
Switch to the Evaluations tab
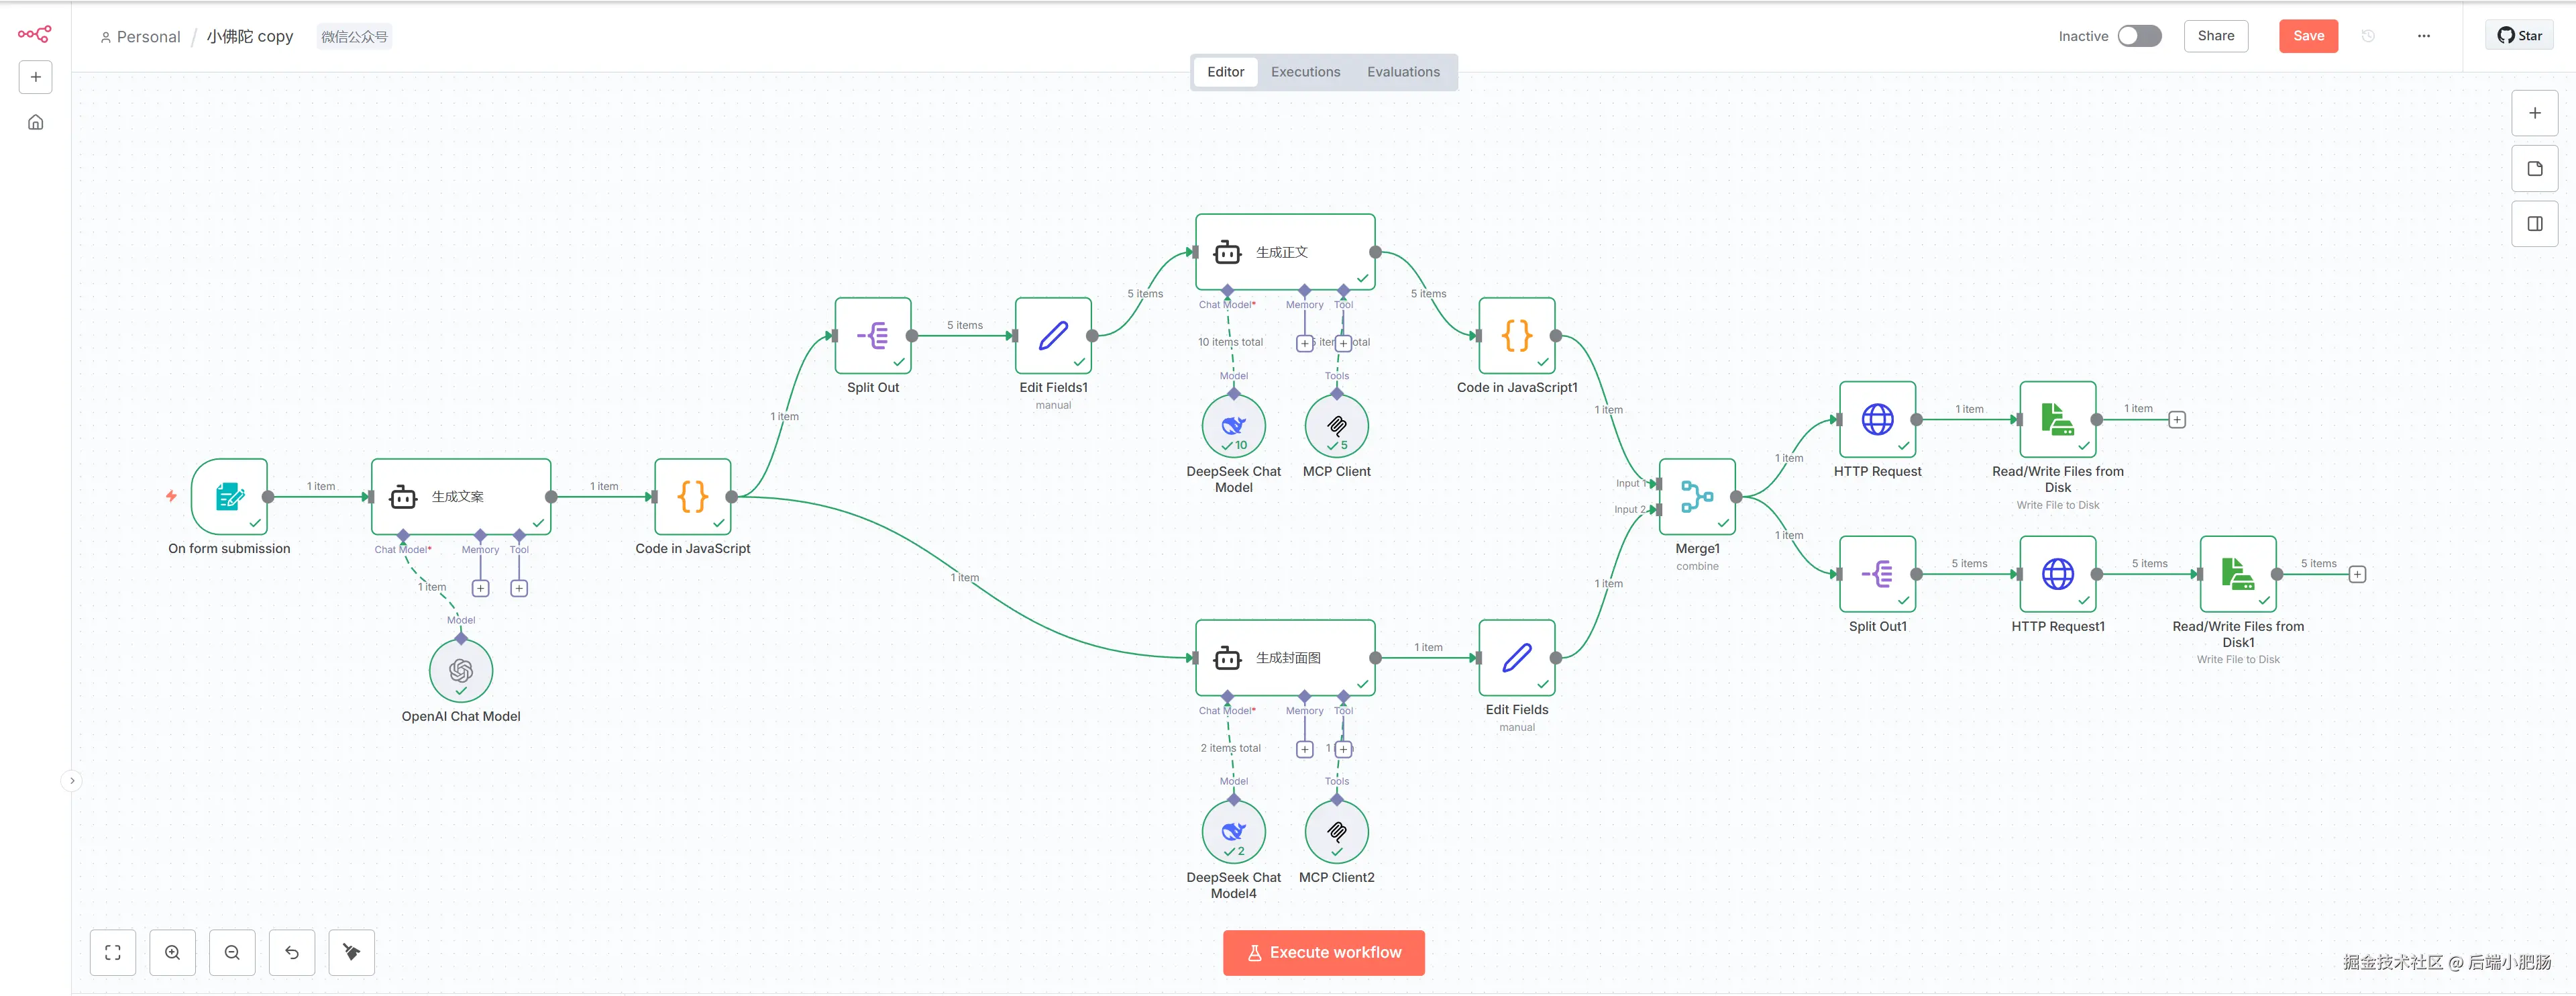tap(1403, 72)
